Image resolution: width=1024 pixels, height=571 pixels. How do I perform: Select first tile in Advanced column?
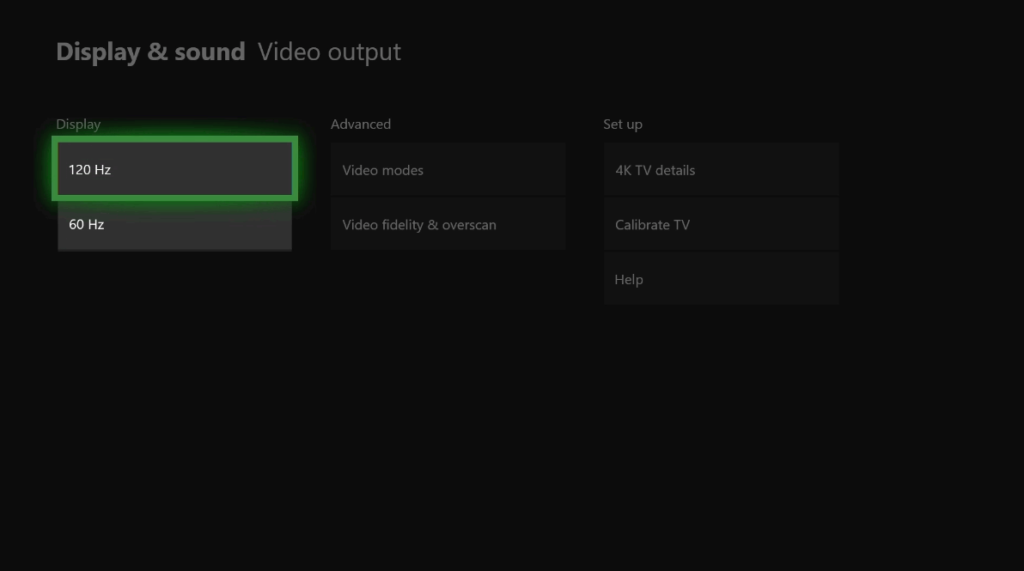pos(447,170)
